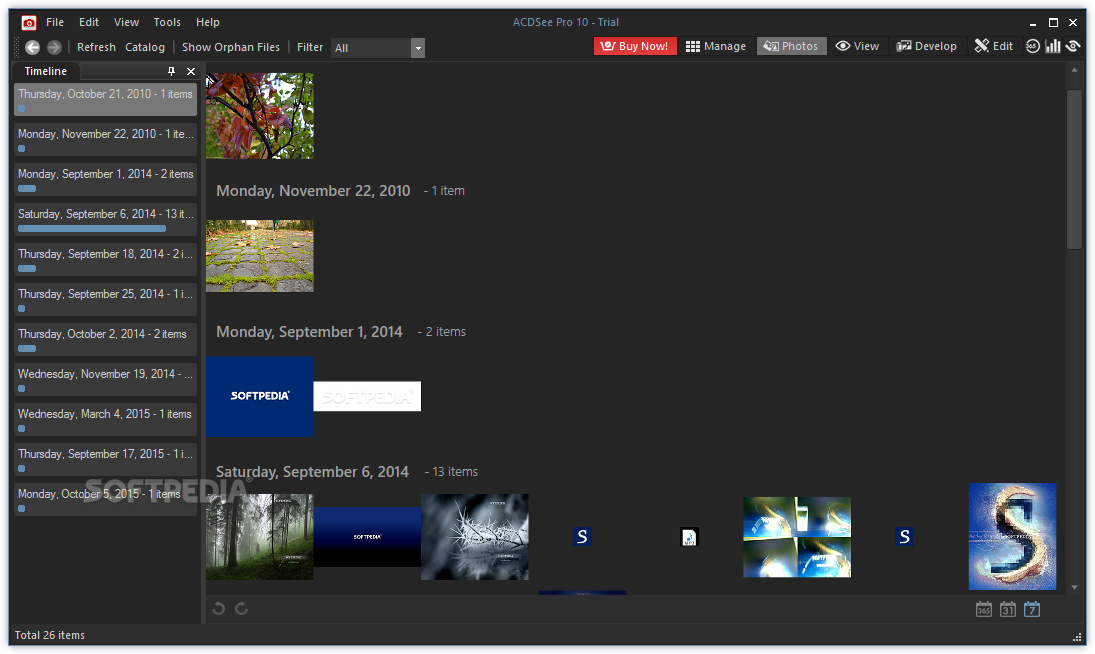1095x654 pixels.
Task: Select Thursday, September 25, 2014 timeline entry
Action: pyautogui.click(x=105, y=299)
